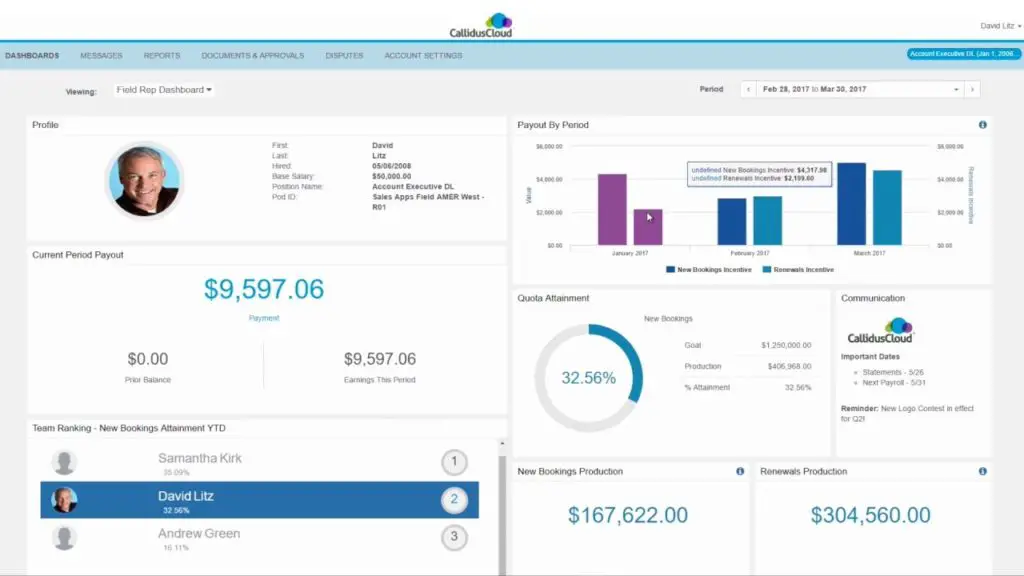Select the rank 2 badge for David Litz

454,500
